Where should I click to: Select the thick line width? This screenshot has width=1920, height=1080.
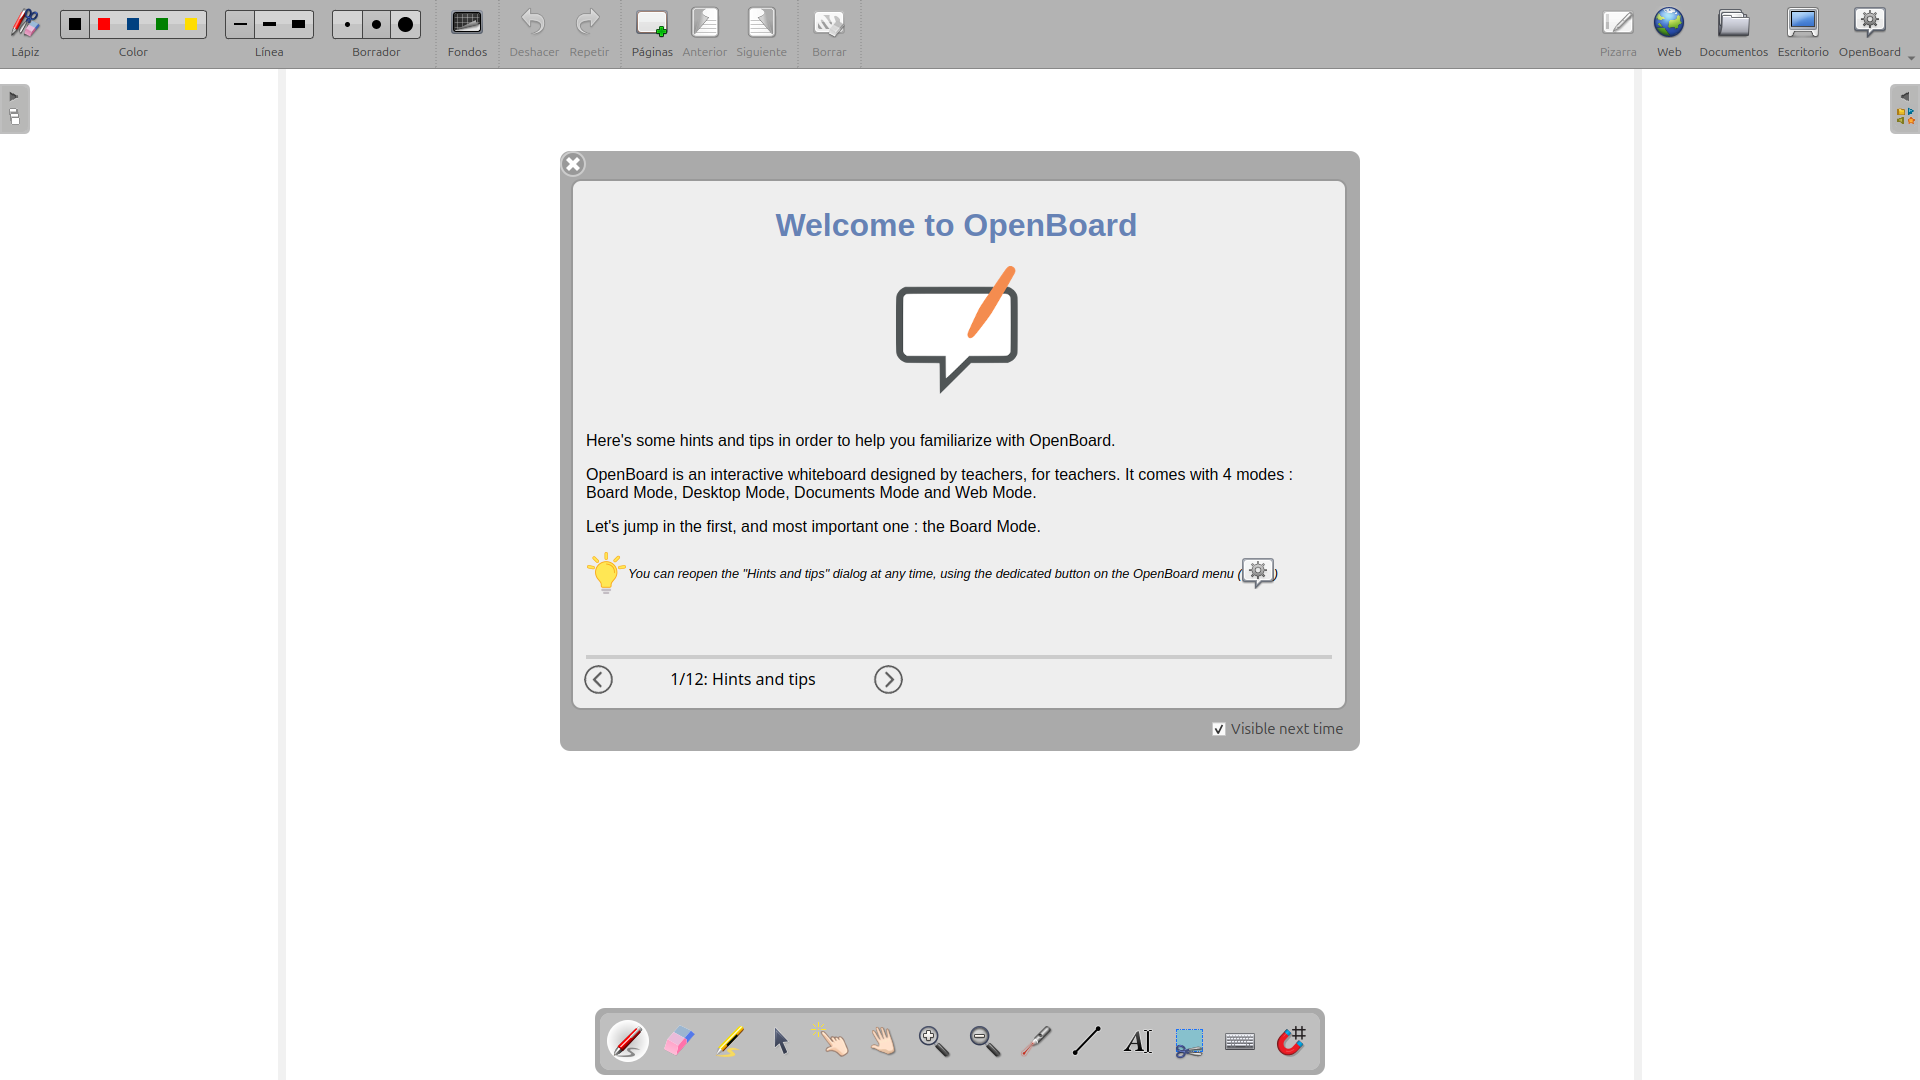[298, 24]
